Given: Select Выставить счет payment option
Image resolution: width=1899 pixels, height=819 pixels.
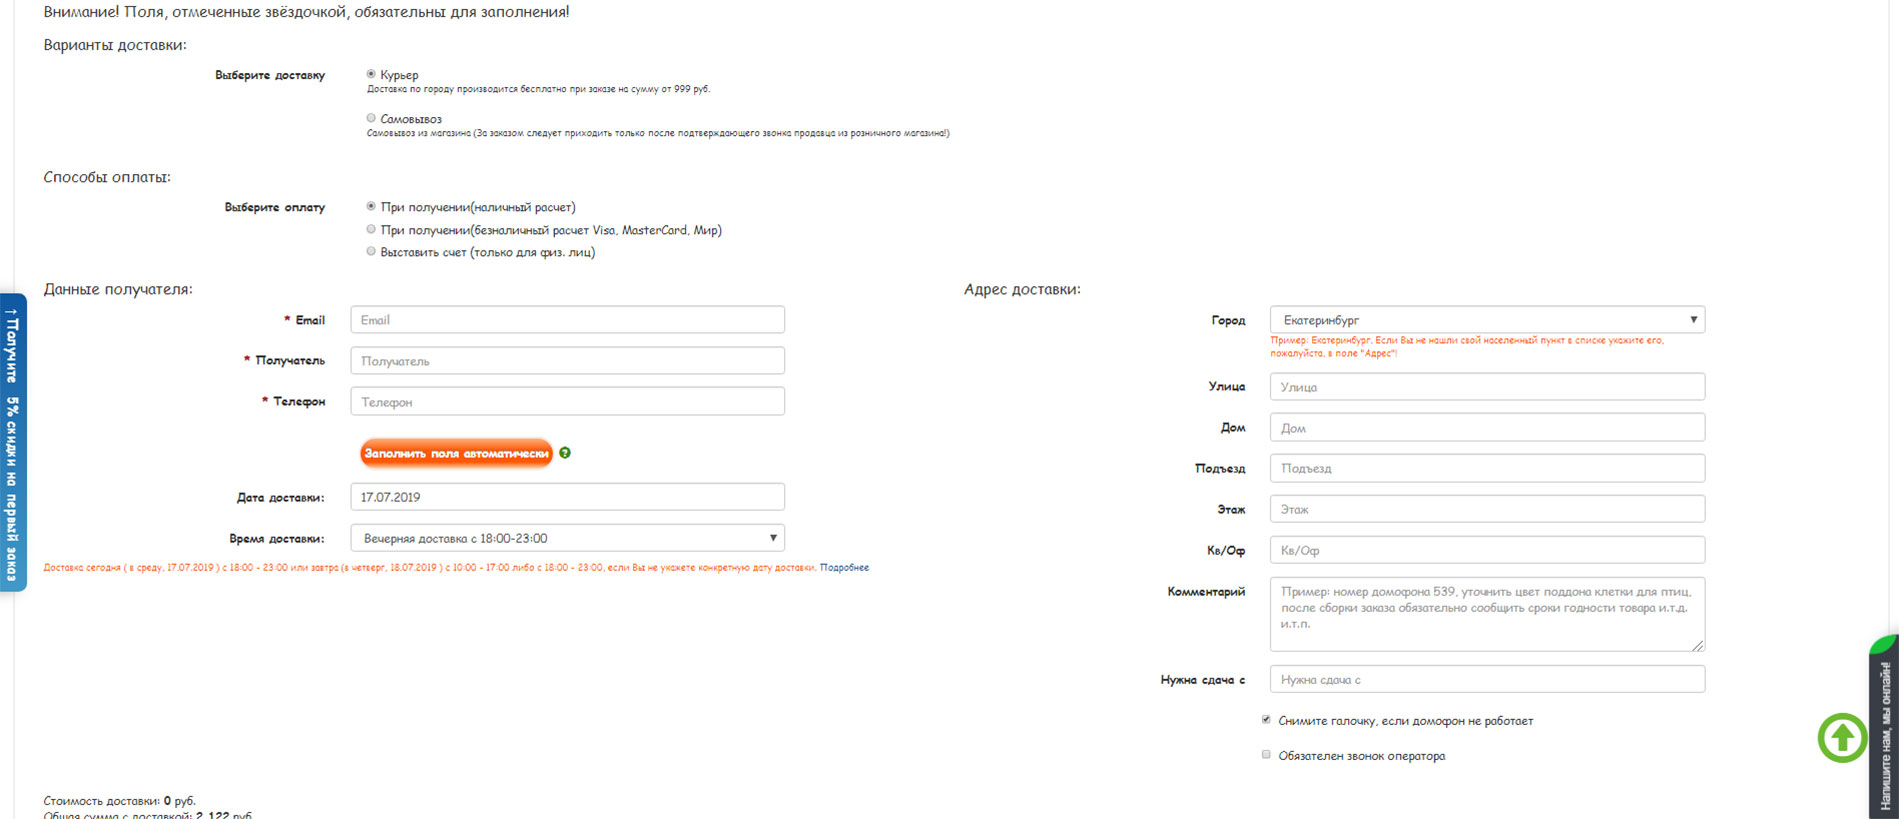Looking at the screenshot, I should click(371, 252).
